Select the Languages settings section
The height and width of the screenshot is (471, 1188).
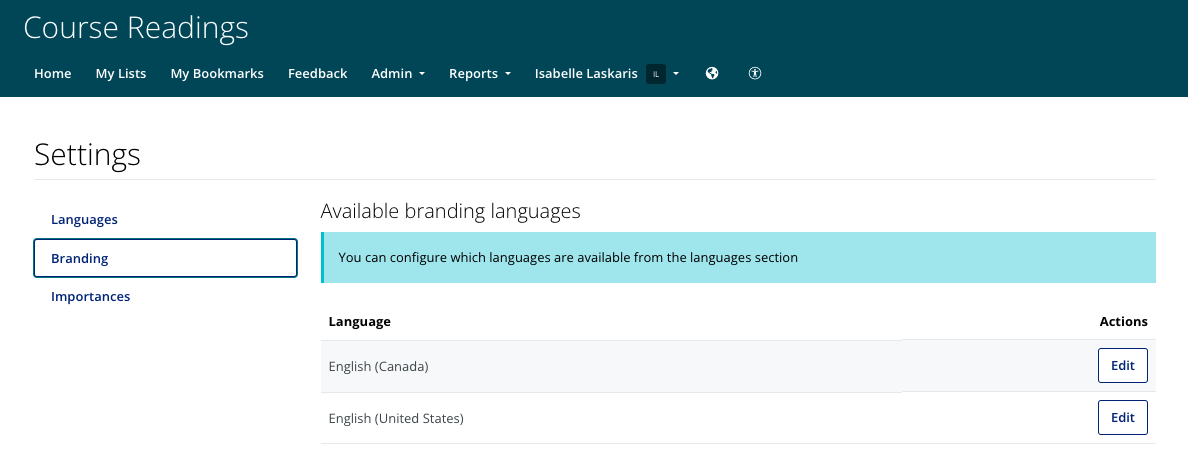[x=165, y=220]
